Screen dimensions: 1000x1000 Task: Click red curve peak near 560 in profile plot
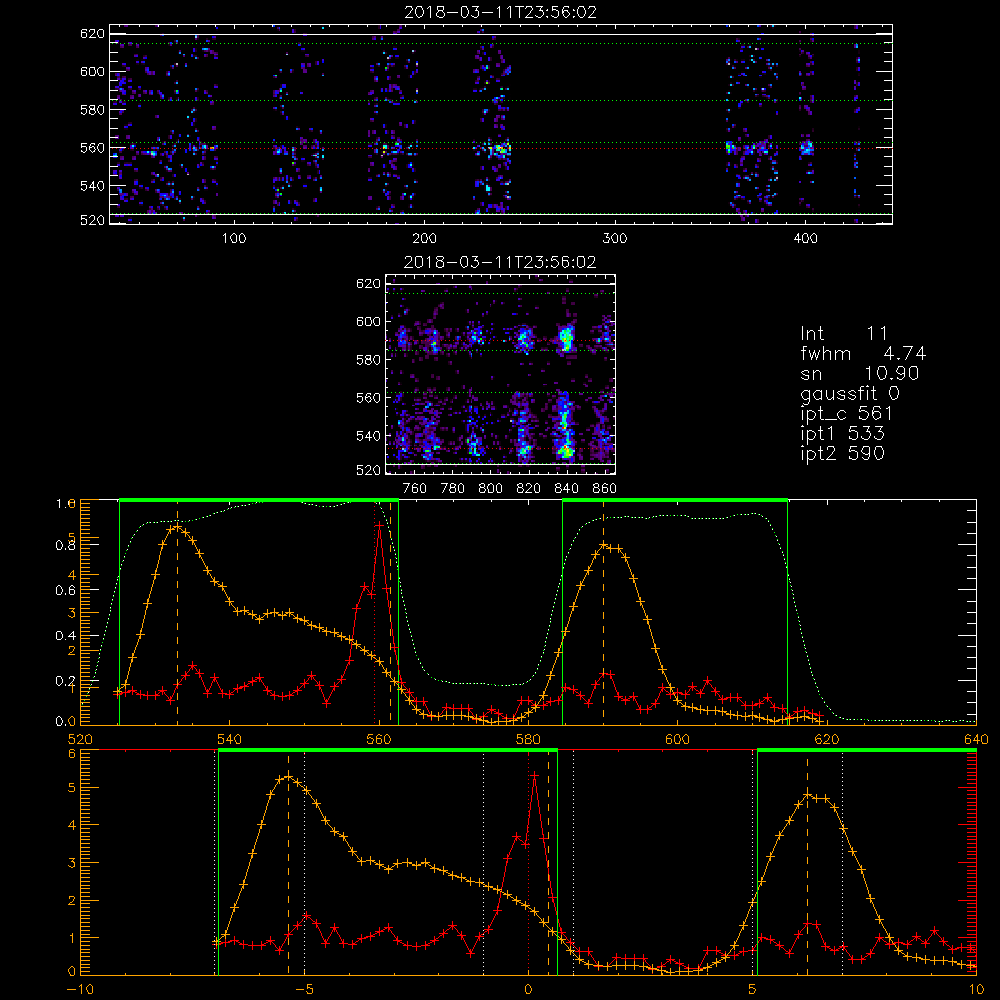(x=379, y=524)
